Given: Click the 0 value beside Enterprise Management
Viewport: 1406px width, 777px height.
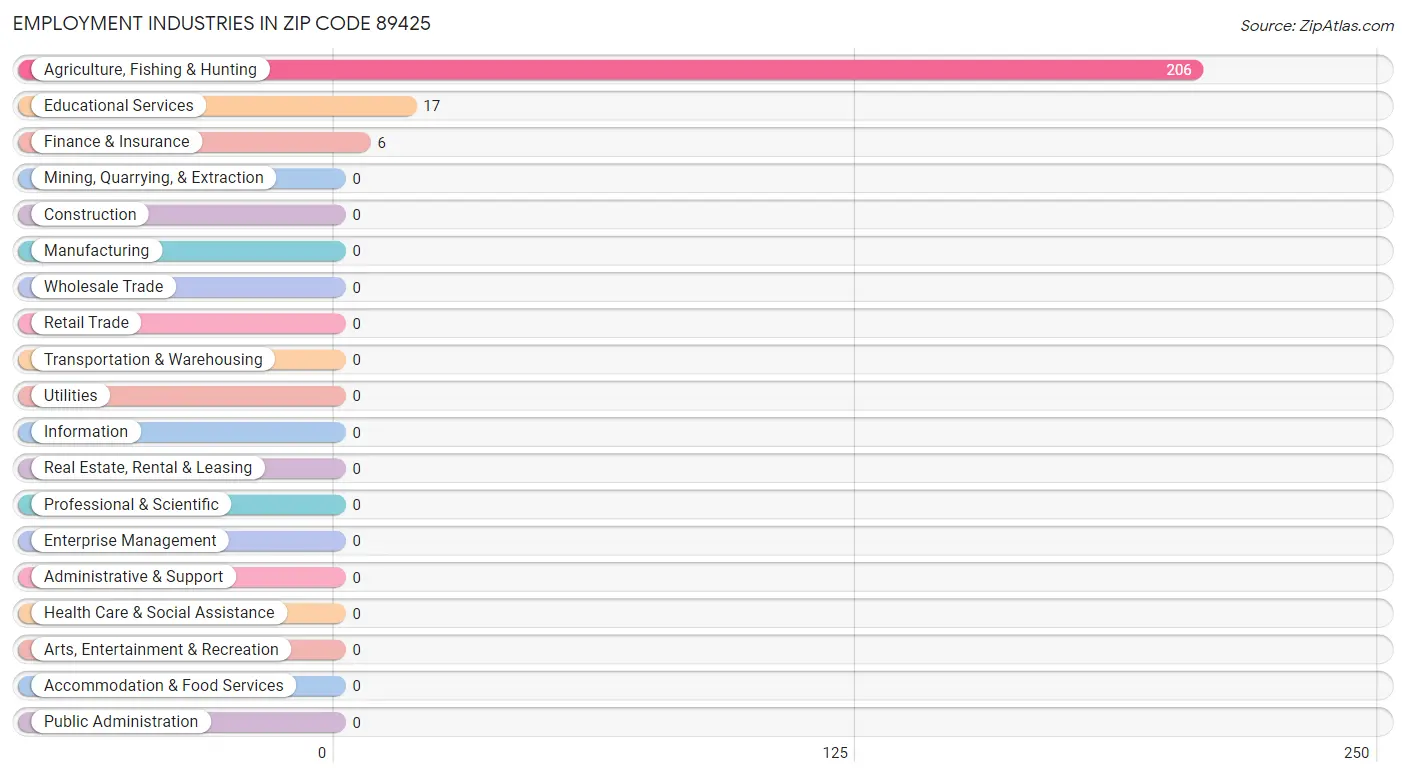Looking at the screenshot, I should [x=356, y=541].
